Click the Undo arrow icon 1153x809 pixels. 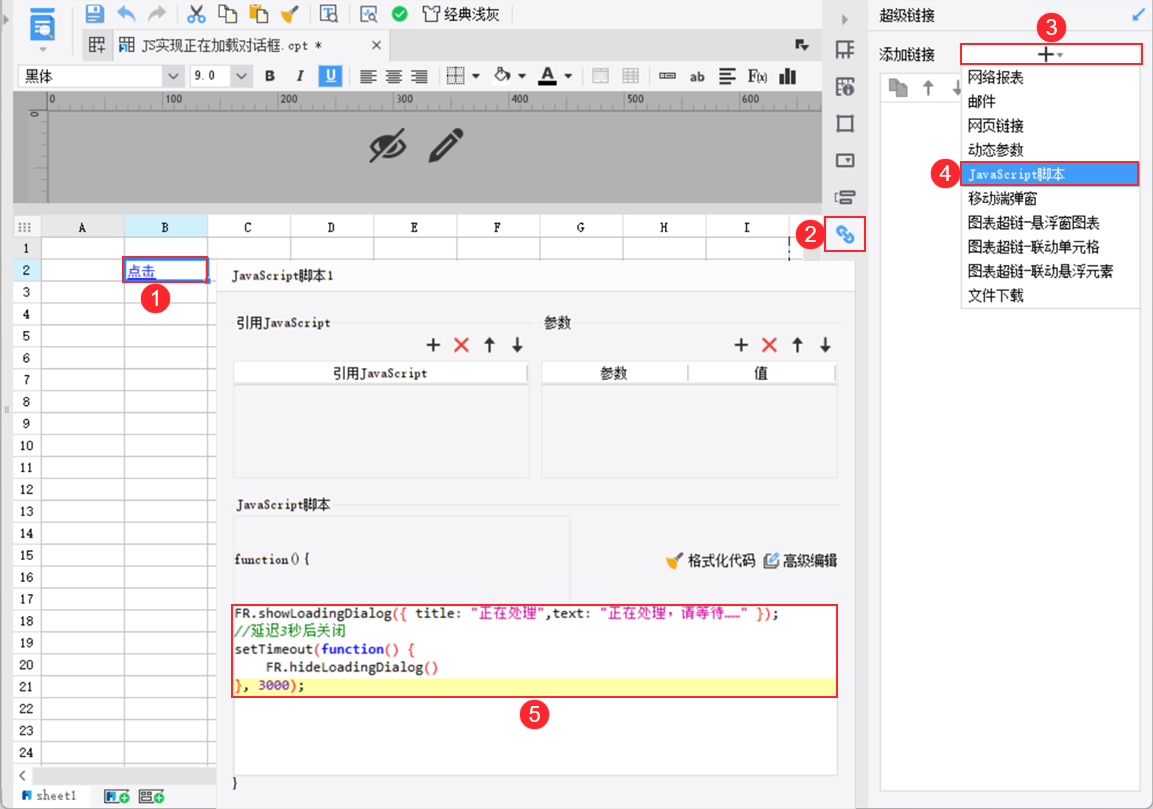tap(126, 13)
